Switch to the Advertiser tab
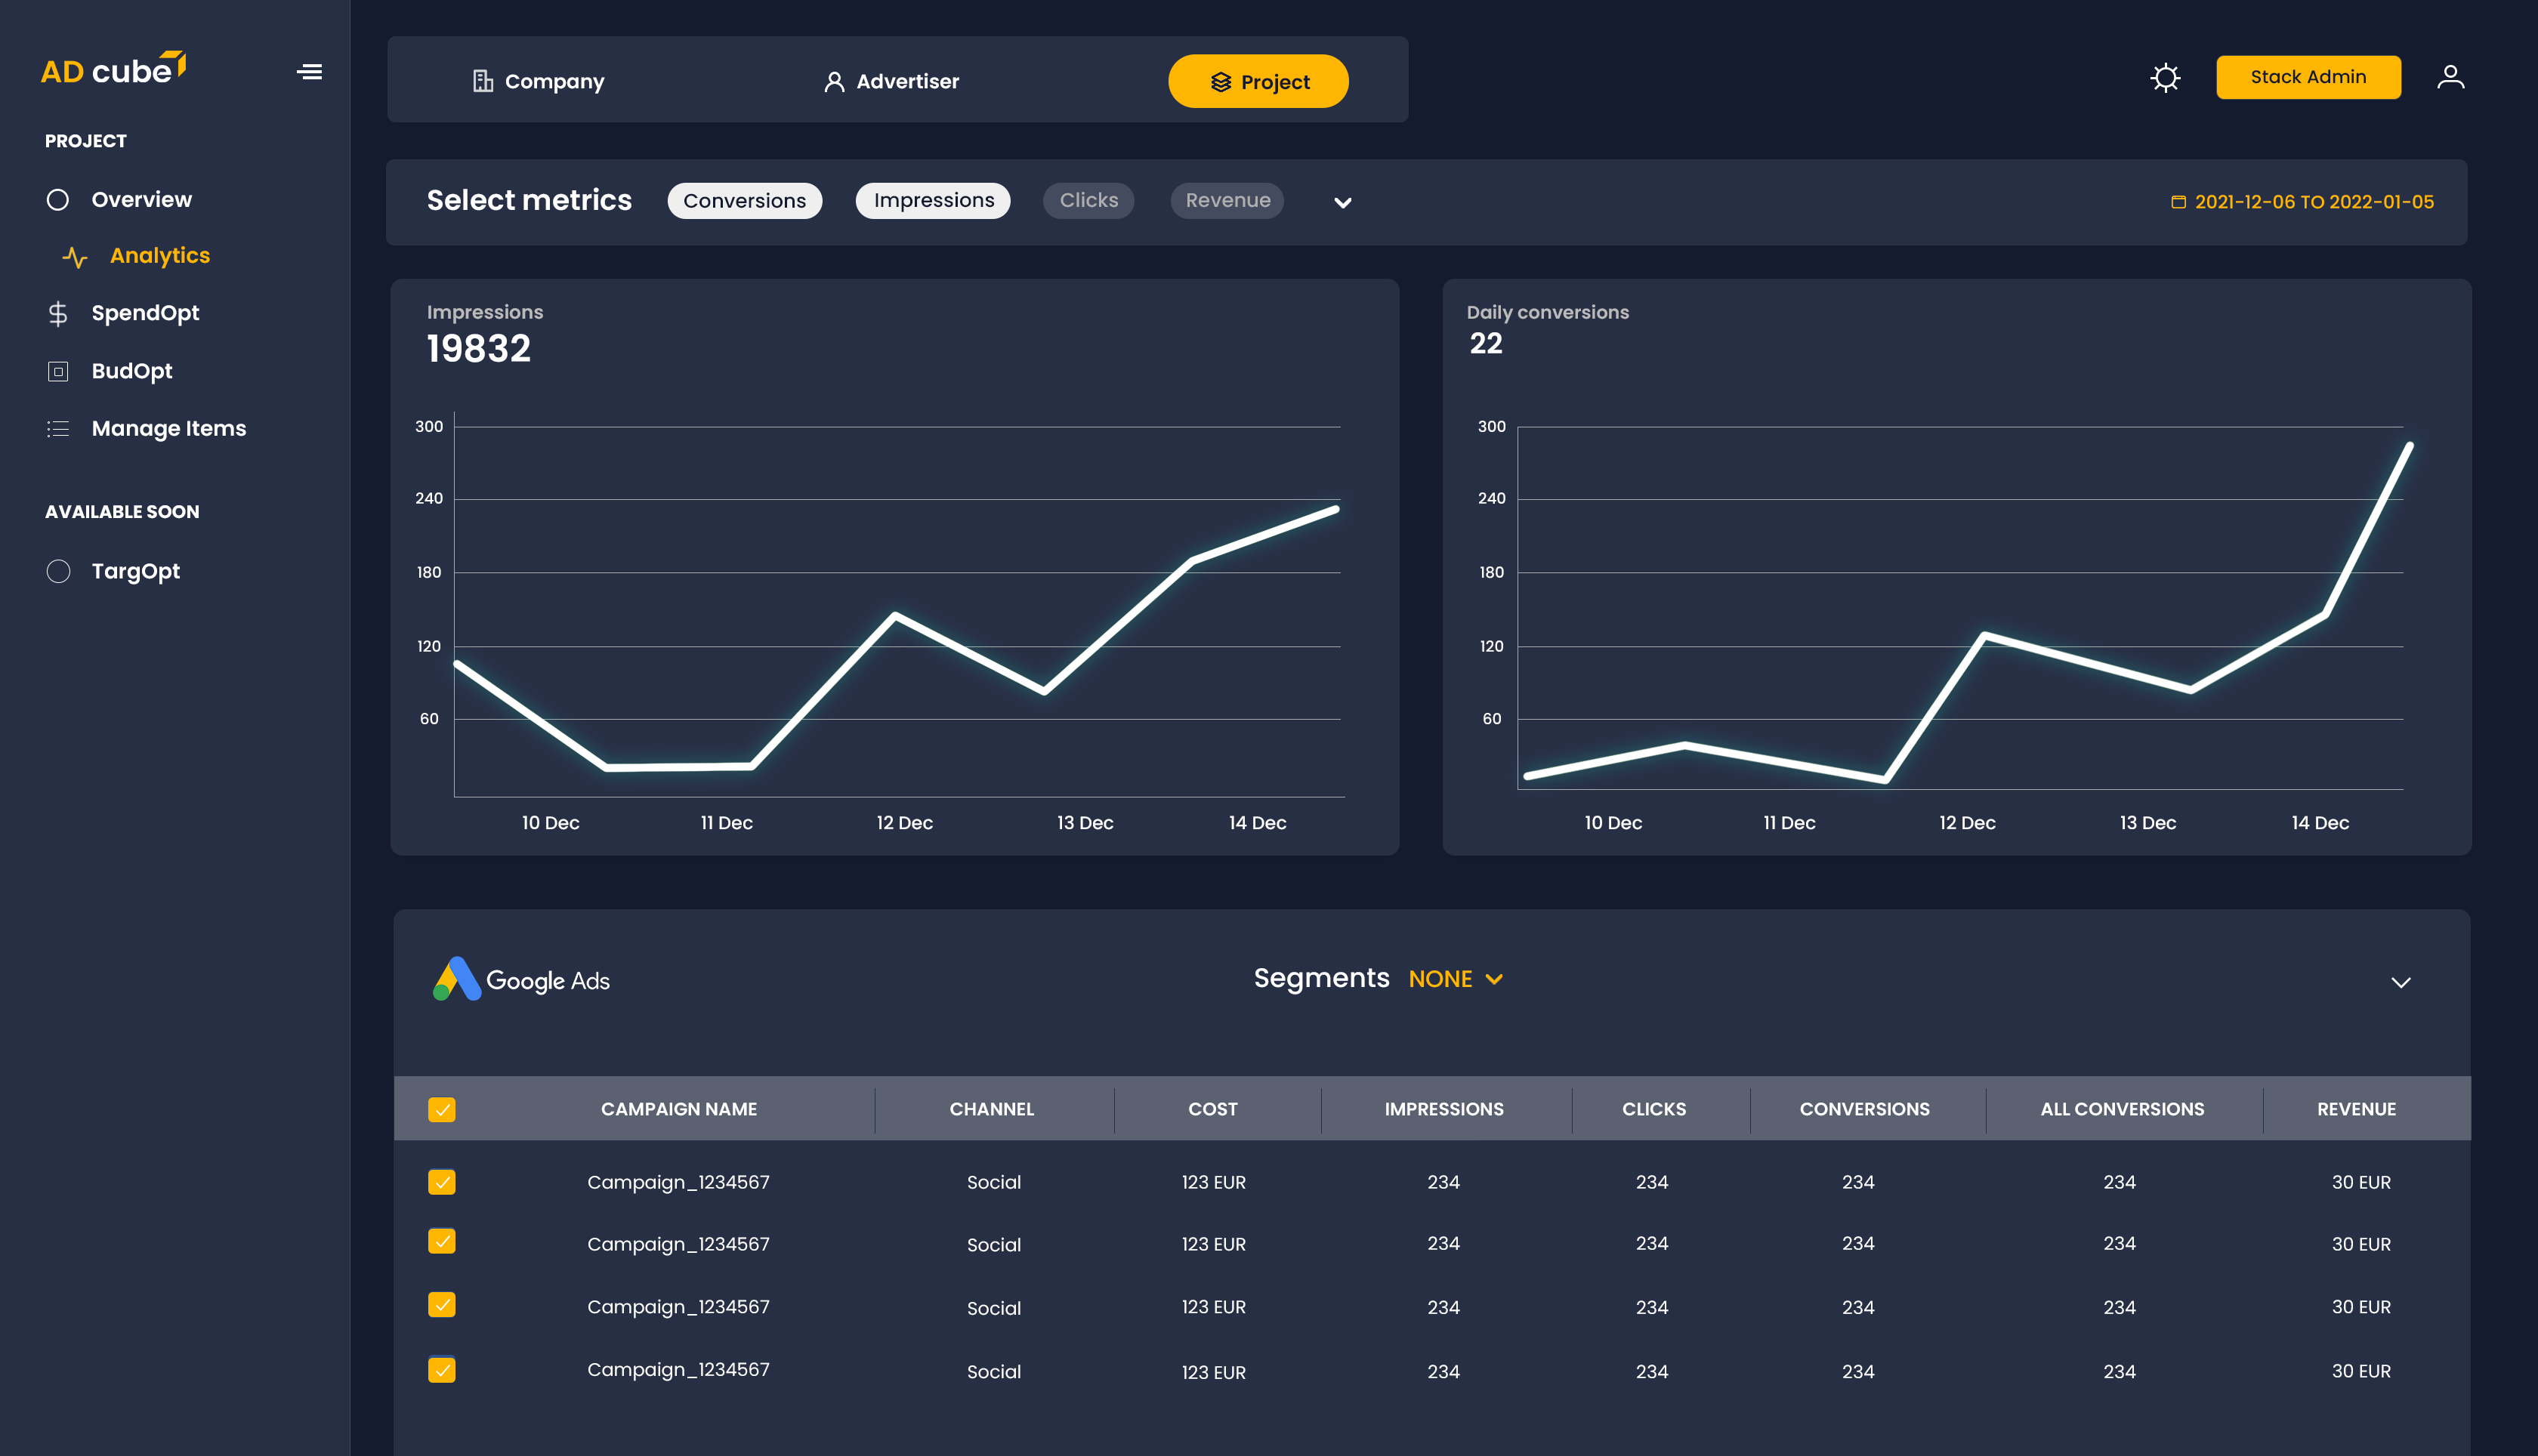Image resolution: width=2538 pixels, height=1456 pixels. coord(891,82)
